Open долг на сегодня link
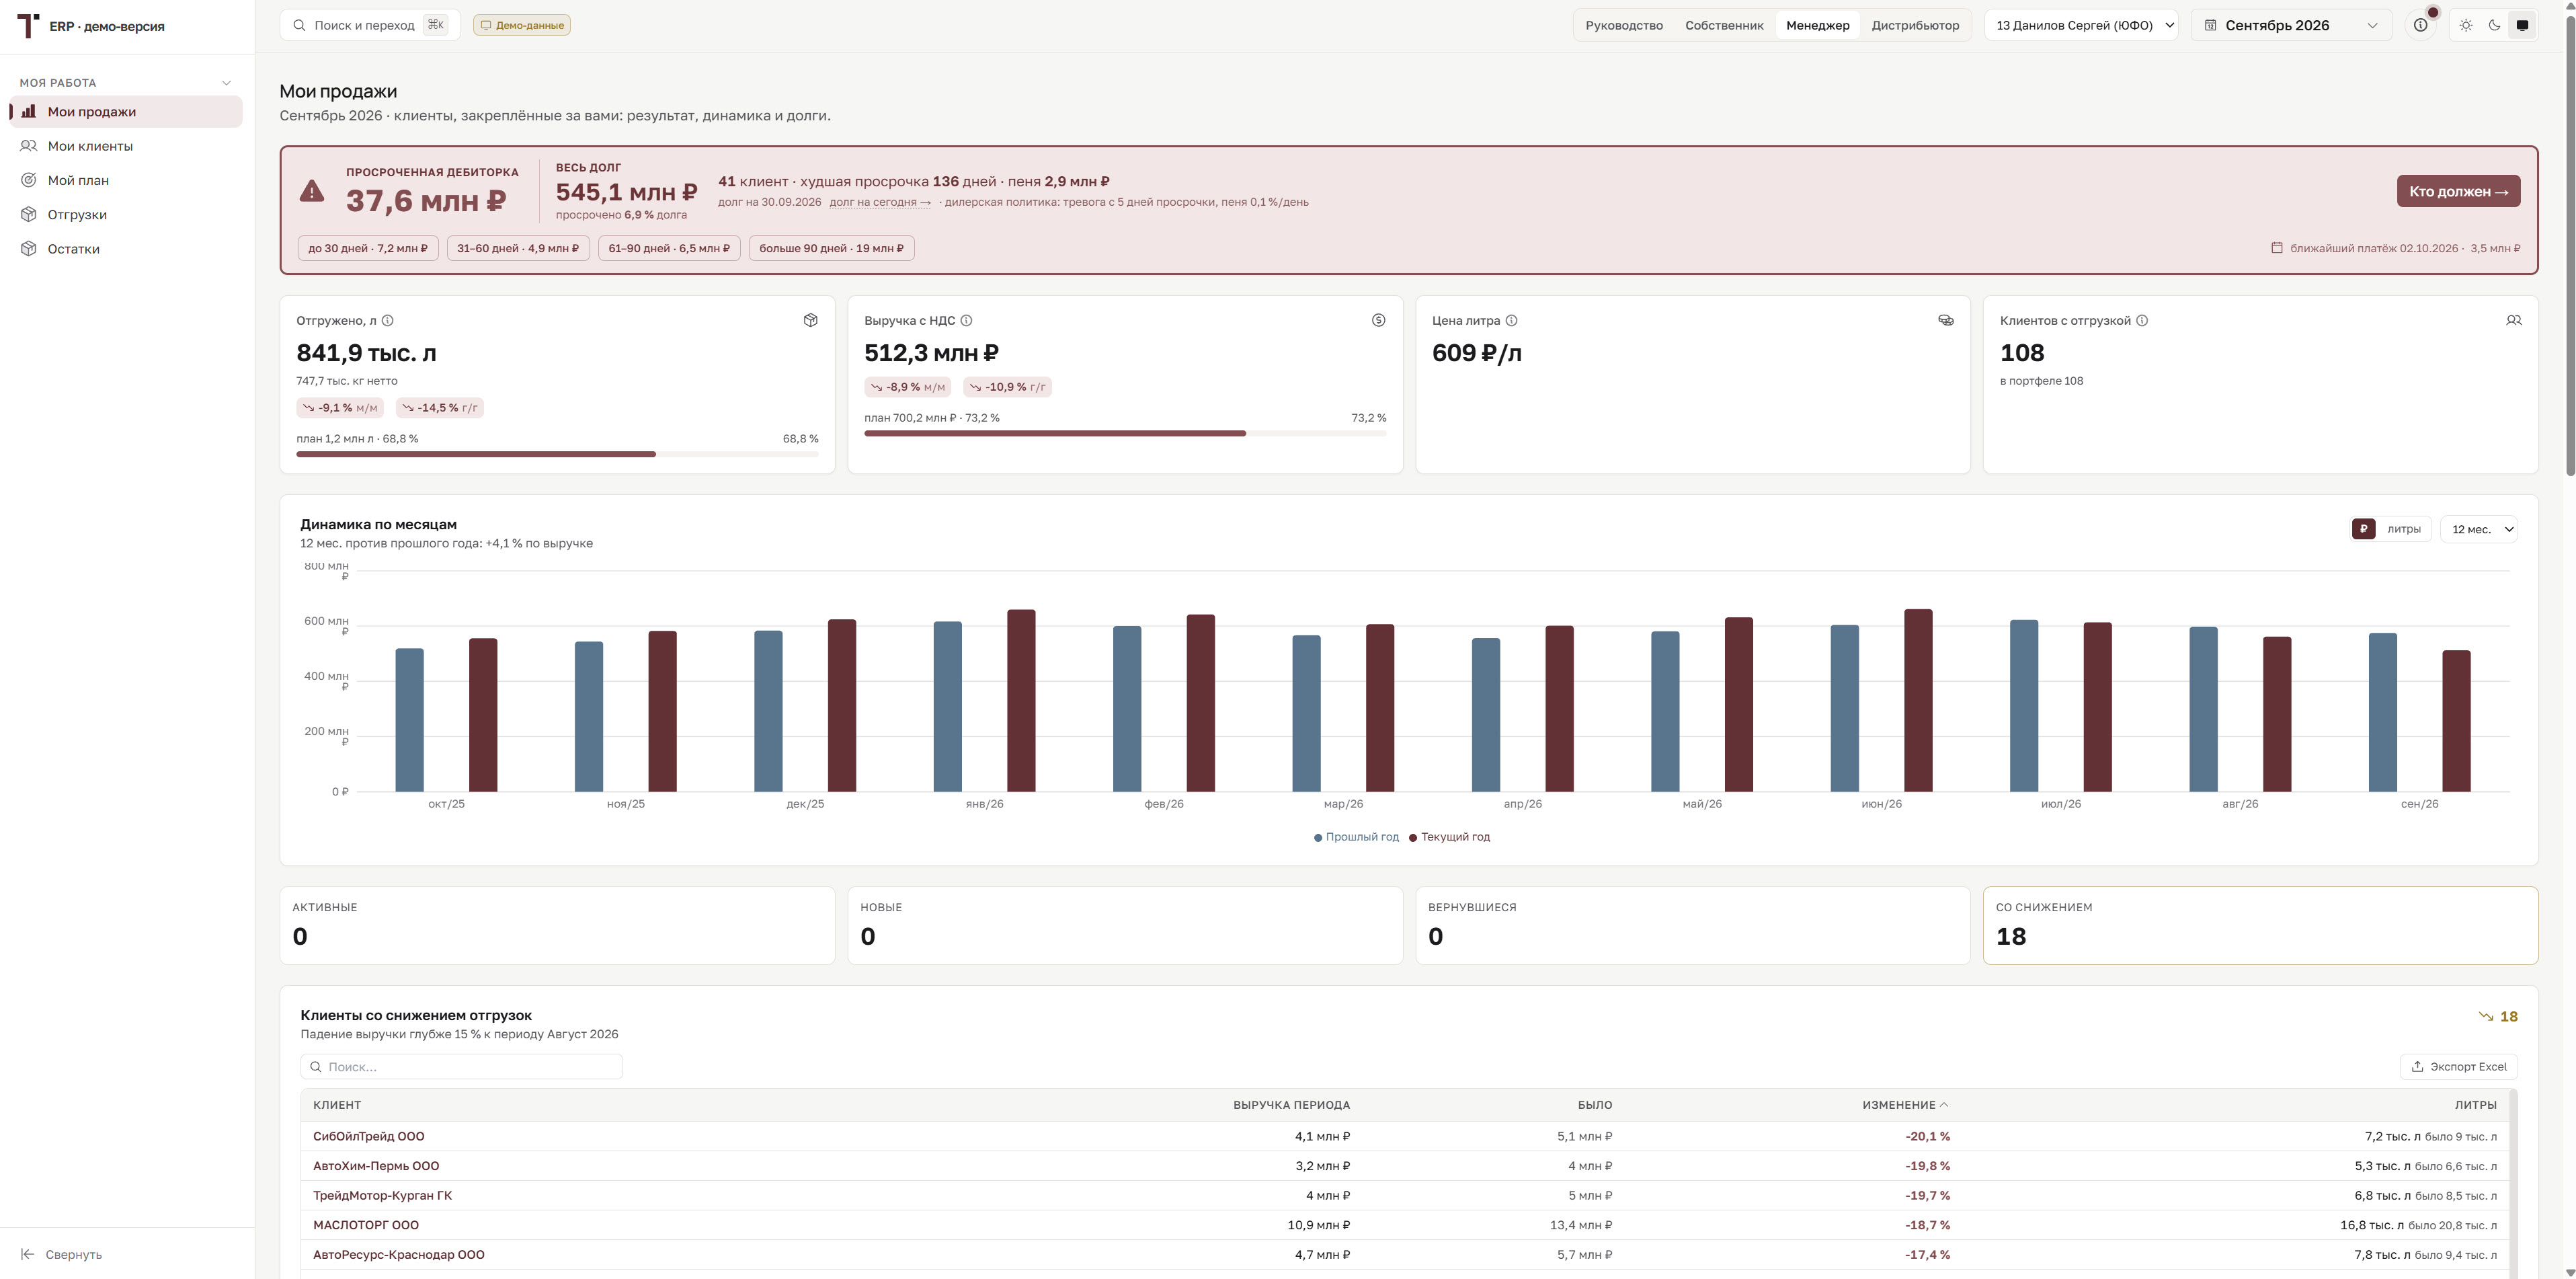Screen dimensions: 2576x1279 [880, 202]
